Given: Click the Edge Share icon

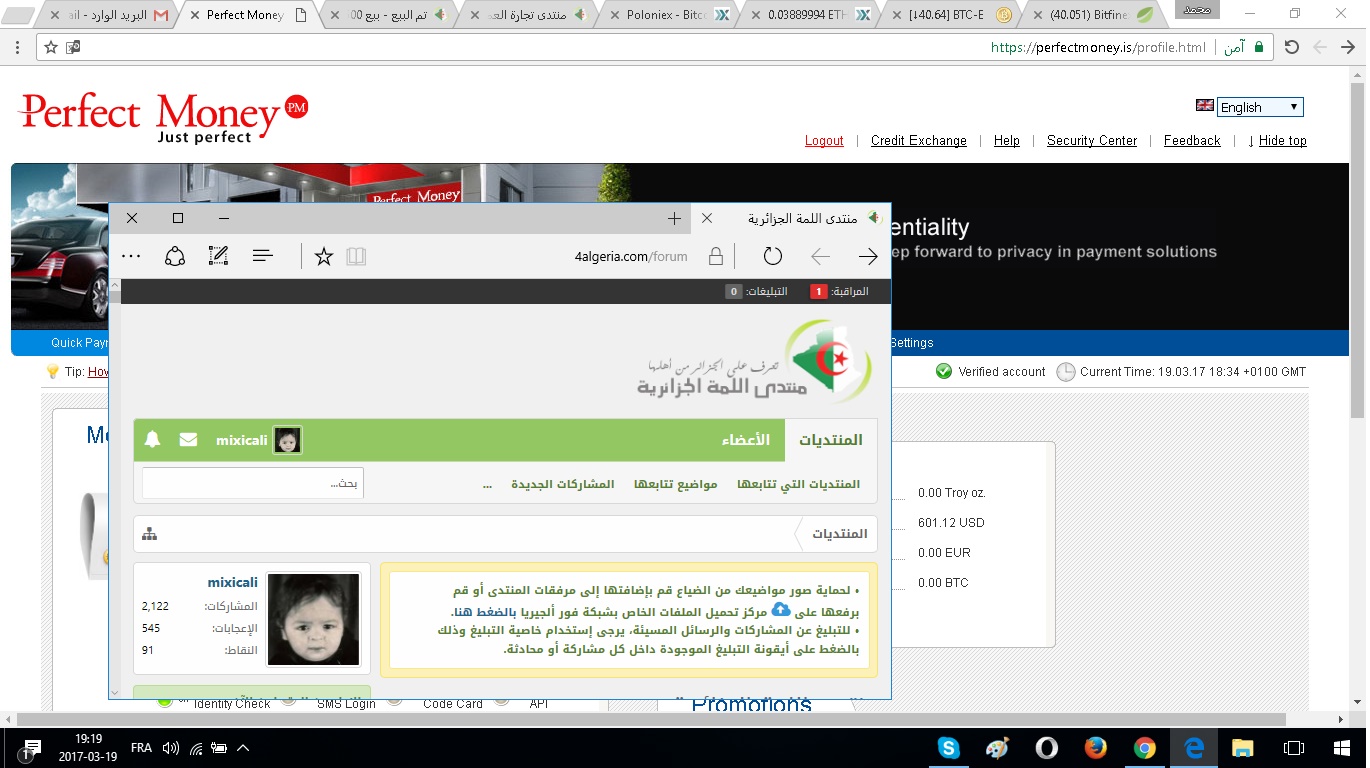Looking at the screenshot, I should click(175, 257).
